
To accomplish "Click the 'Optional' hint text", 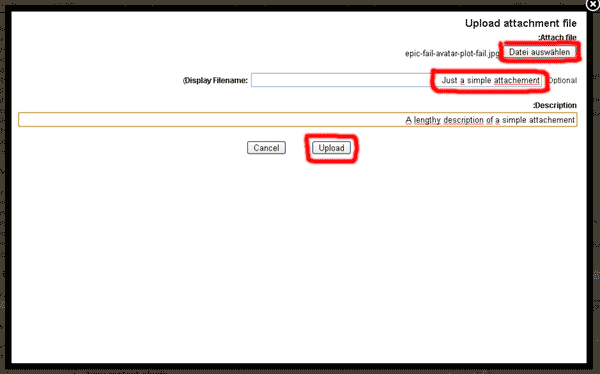I will click(562, 80).
